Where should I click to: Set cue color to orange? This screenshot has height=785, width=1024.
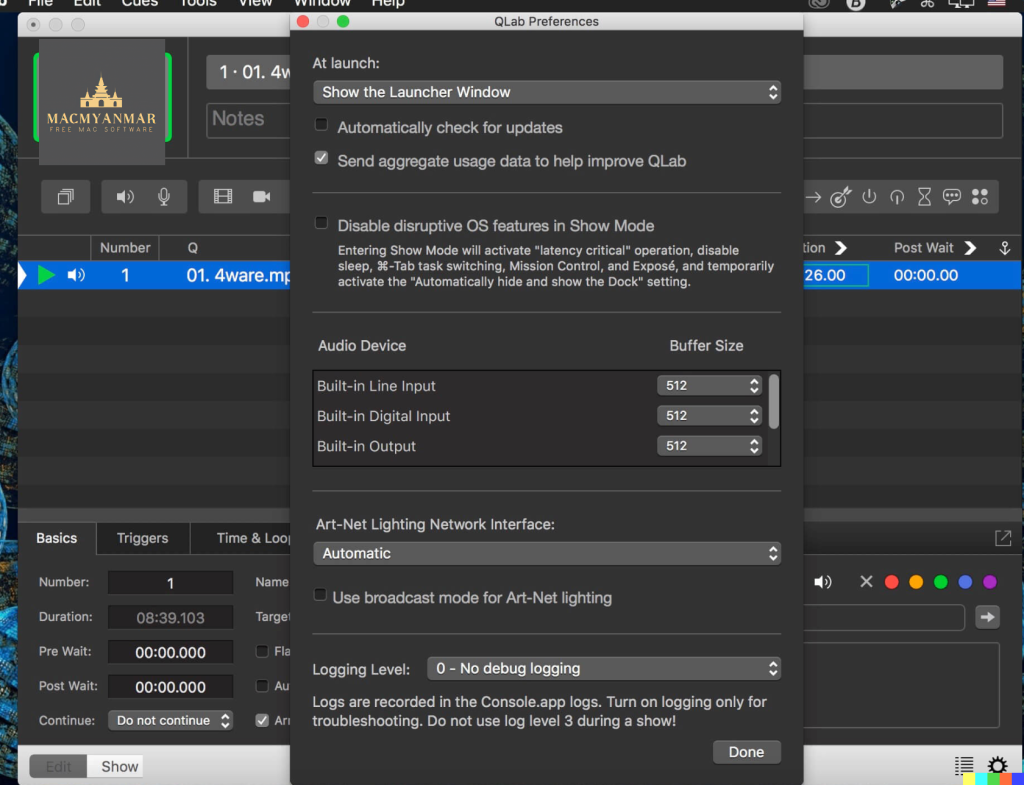[916, 582]
